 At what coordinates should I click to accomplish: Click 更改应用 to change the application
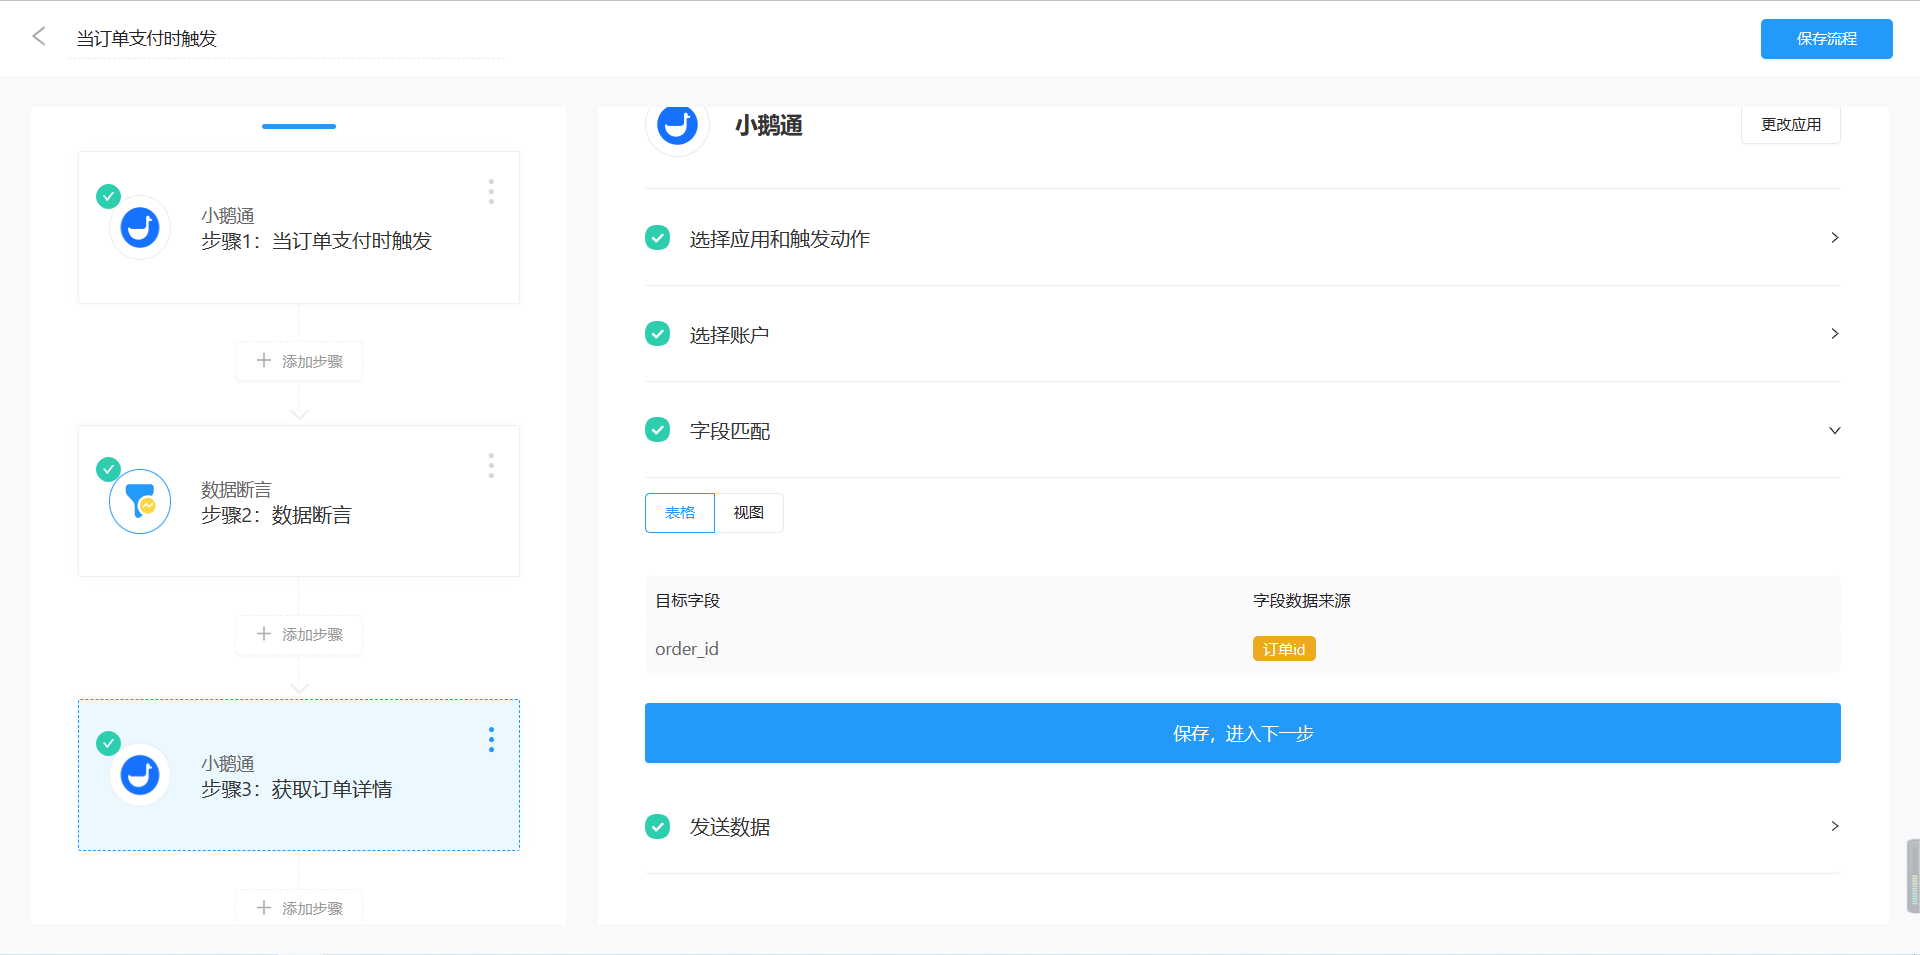click(x=1791, y=125)
